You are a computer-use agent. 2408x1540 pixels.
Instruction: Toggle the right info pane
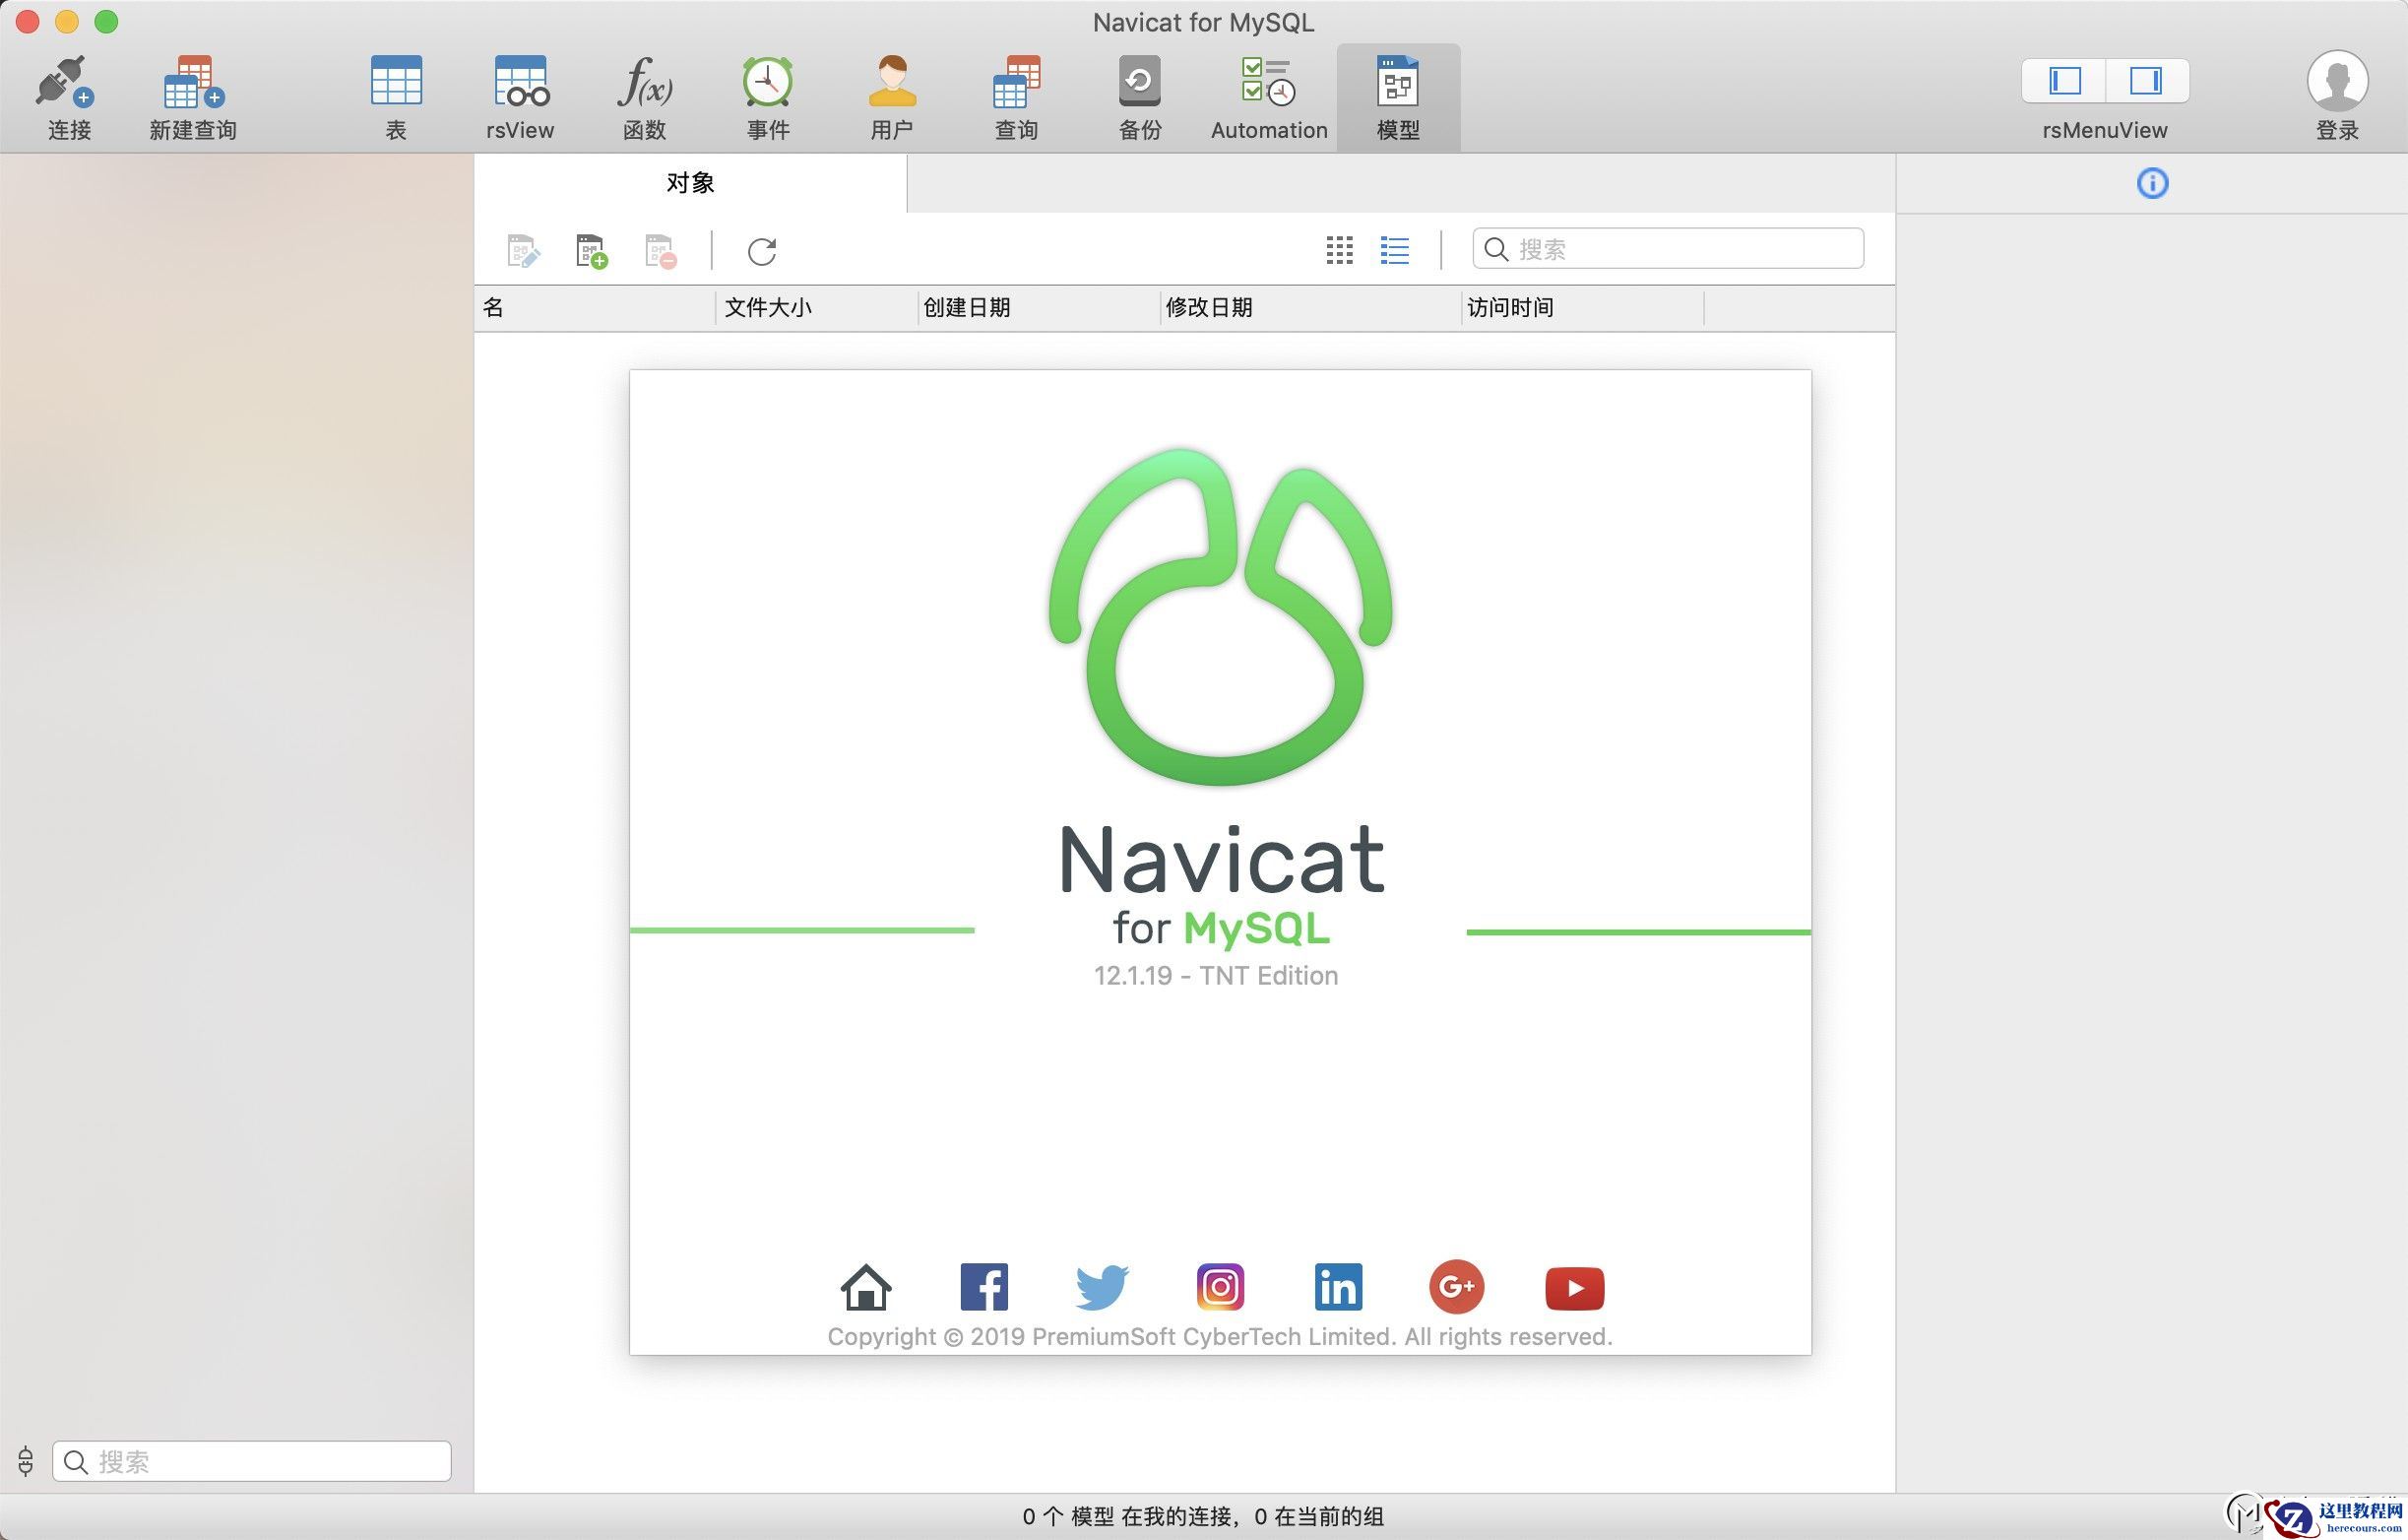point(2146,81)
